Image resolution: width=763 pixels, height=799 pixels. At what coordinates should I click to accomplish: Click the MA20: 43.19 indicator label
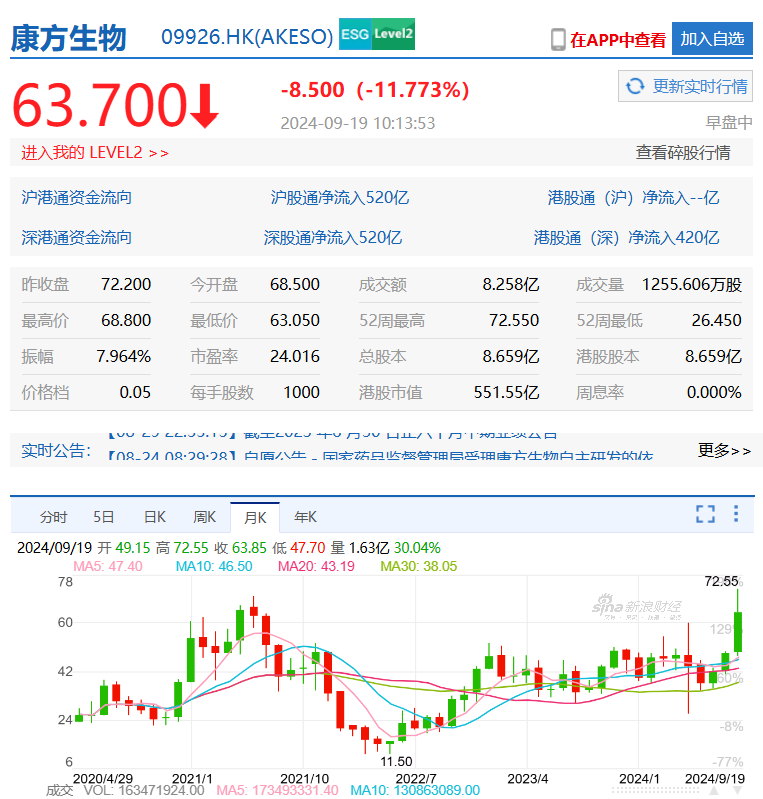(316, 566)
